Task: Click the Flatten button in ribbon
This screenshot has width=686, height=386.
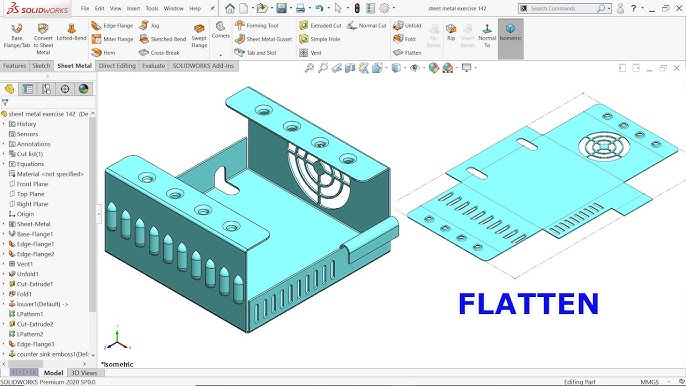Action: pos(407,53)
